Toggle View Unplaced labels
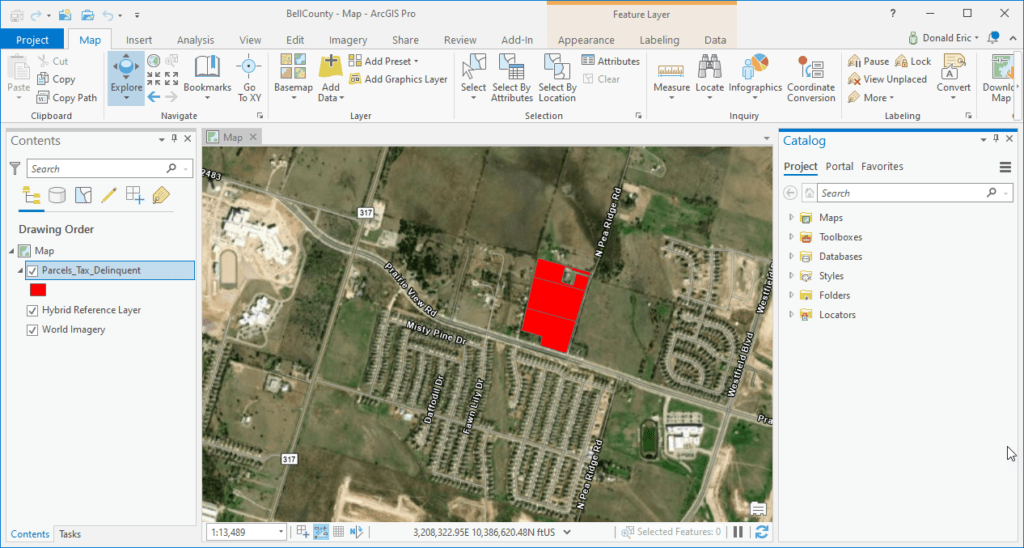 (x=887, y=79)
